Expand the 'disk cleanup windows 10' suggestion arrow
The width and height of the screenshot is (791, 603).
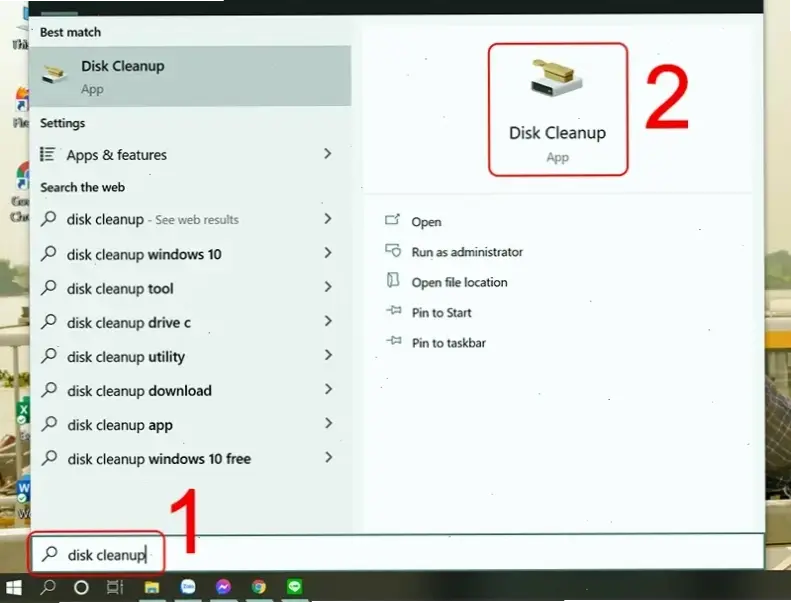coord(327,254)
